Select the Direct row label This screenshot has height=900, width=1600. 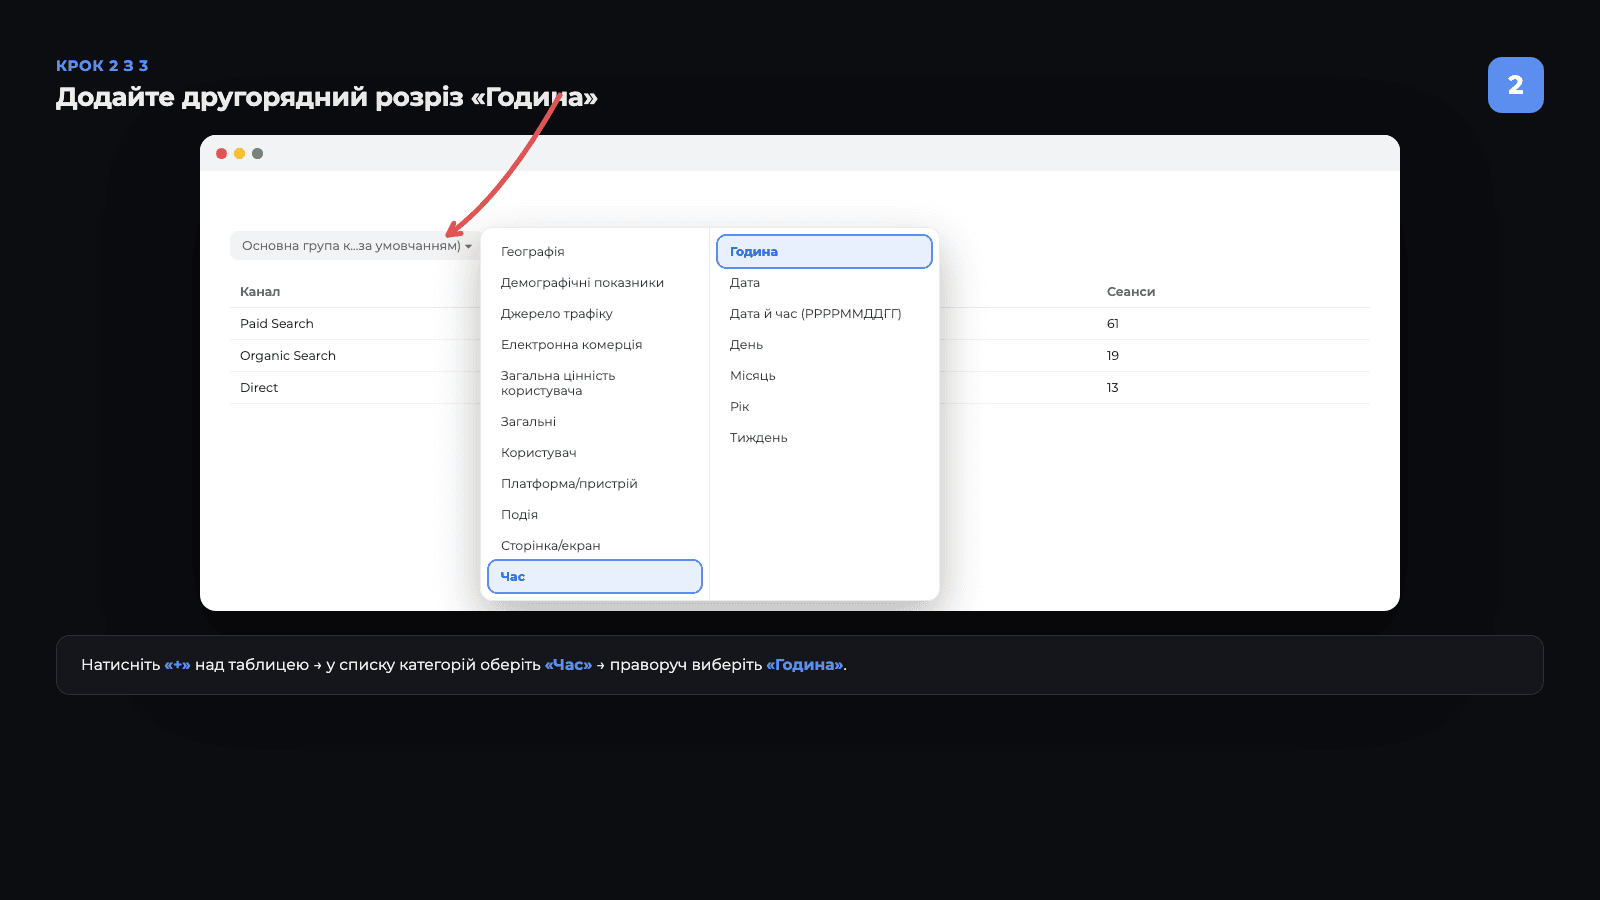(259, 388)
